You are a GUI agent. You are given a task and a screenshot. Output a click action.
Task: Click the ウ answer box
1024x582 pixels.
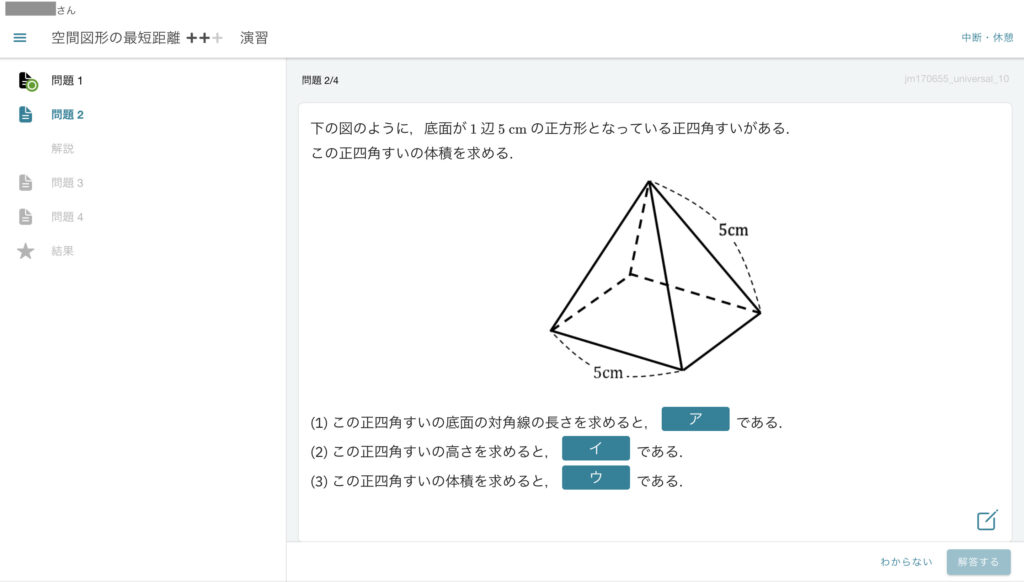[x=596, y=477]
